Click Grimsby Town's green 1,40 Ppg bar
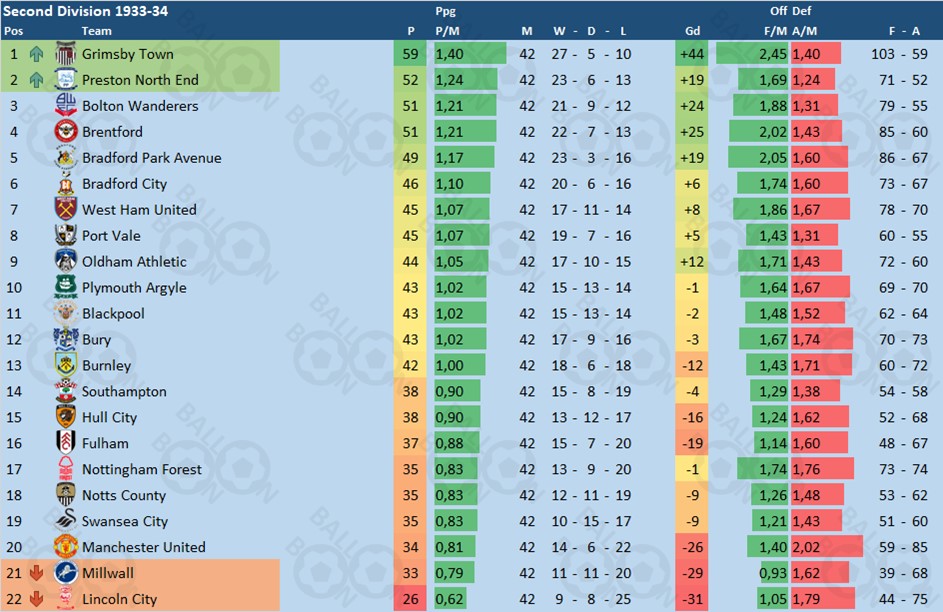The image size is (943, 612). pos(470,54)
